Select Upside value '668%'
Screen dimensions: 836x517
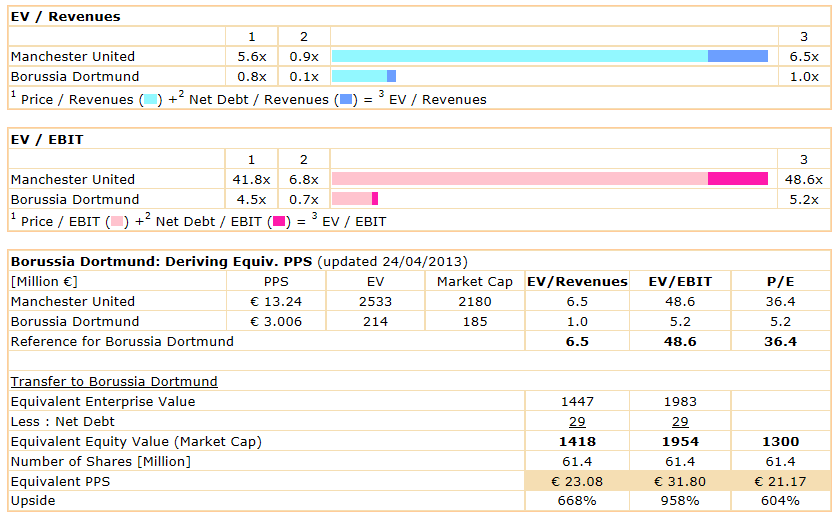(577, 501)
